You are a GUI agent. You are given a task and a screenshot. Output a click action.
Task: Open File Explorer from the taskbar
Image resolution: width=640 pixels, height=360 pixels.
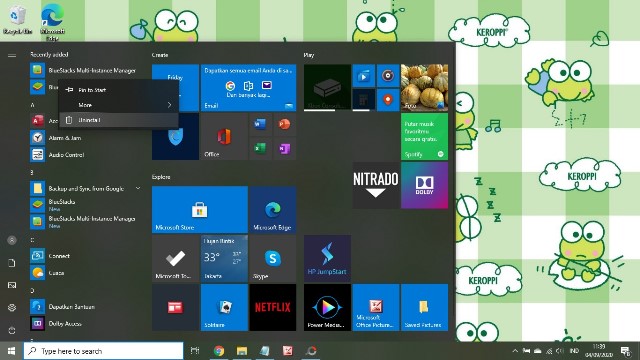[x=242, y=351]
